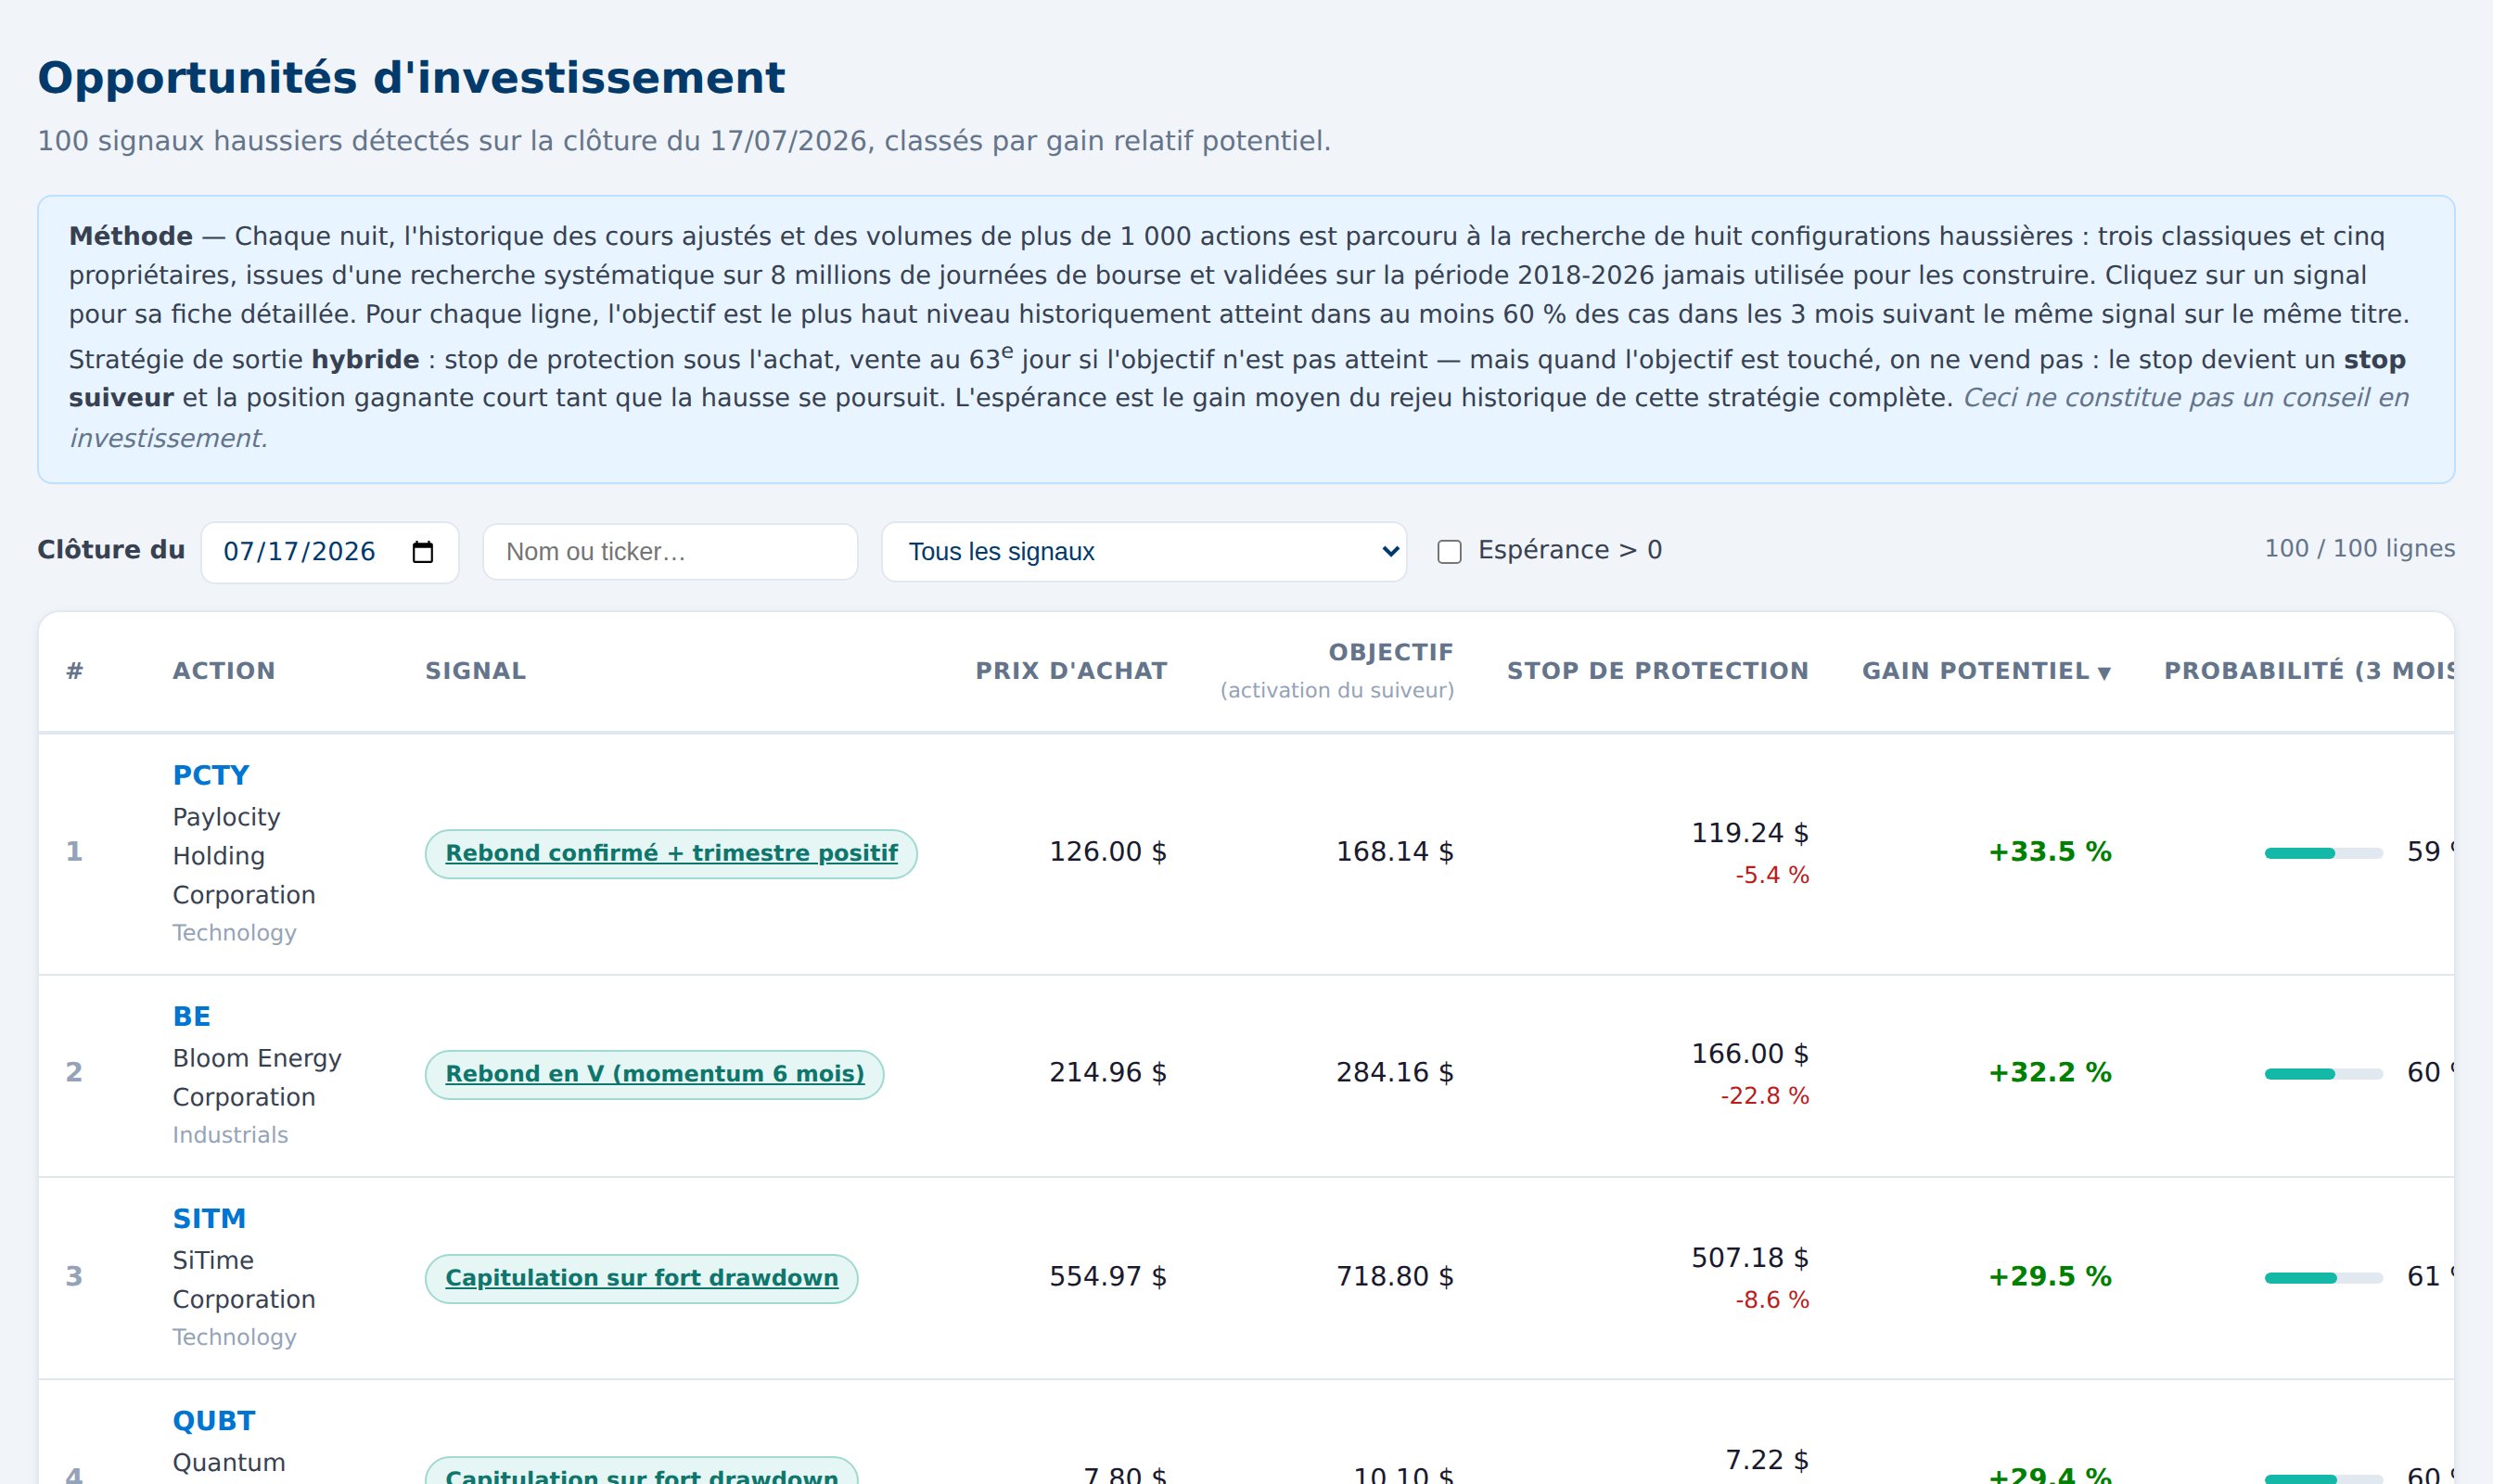Select the -22.8 % stop percentage

click(x=1765, y=1096)
